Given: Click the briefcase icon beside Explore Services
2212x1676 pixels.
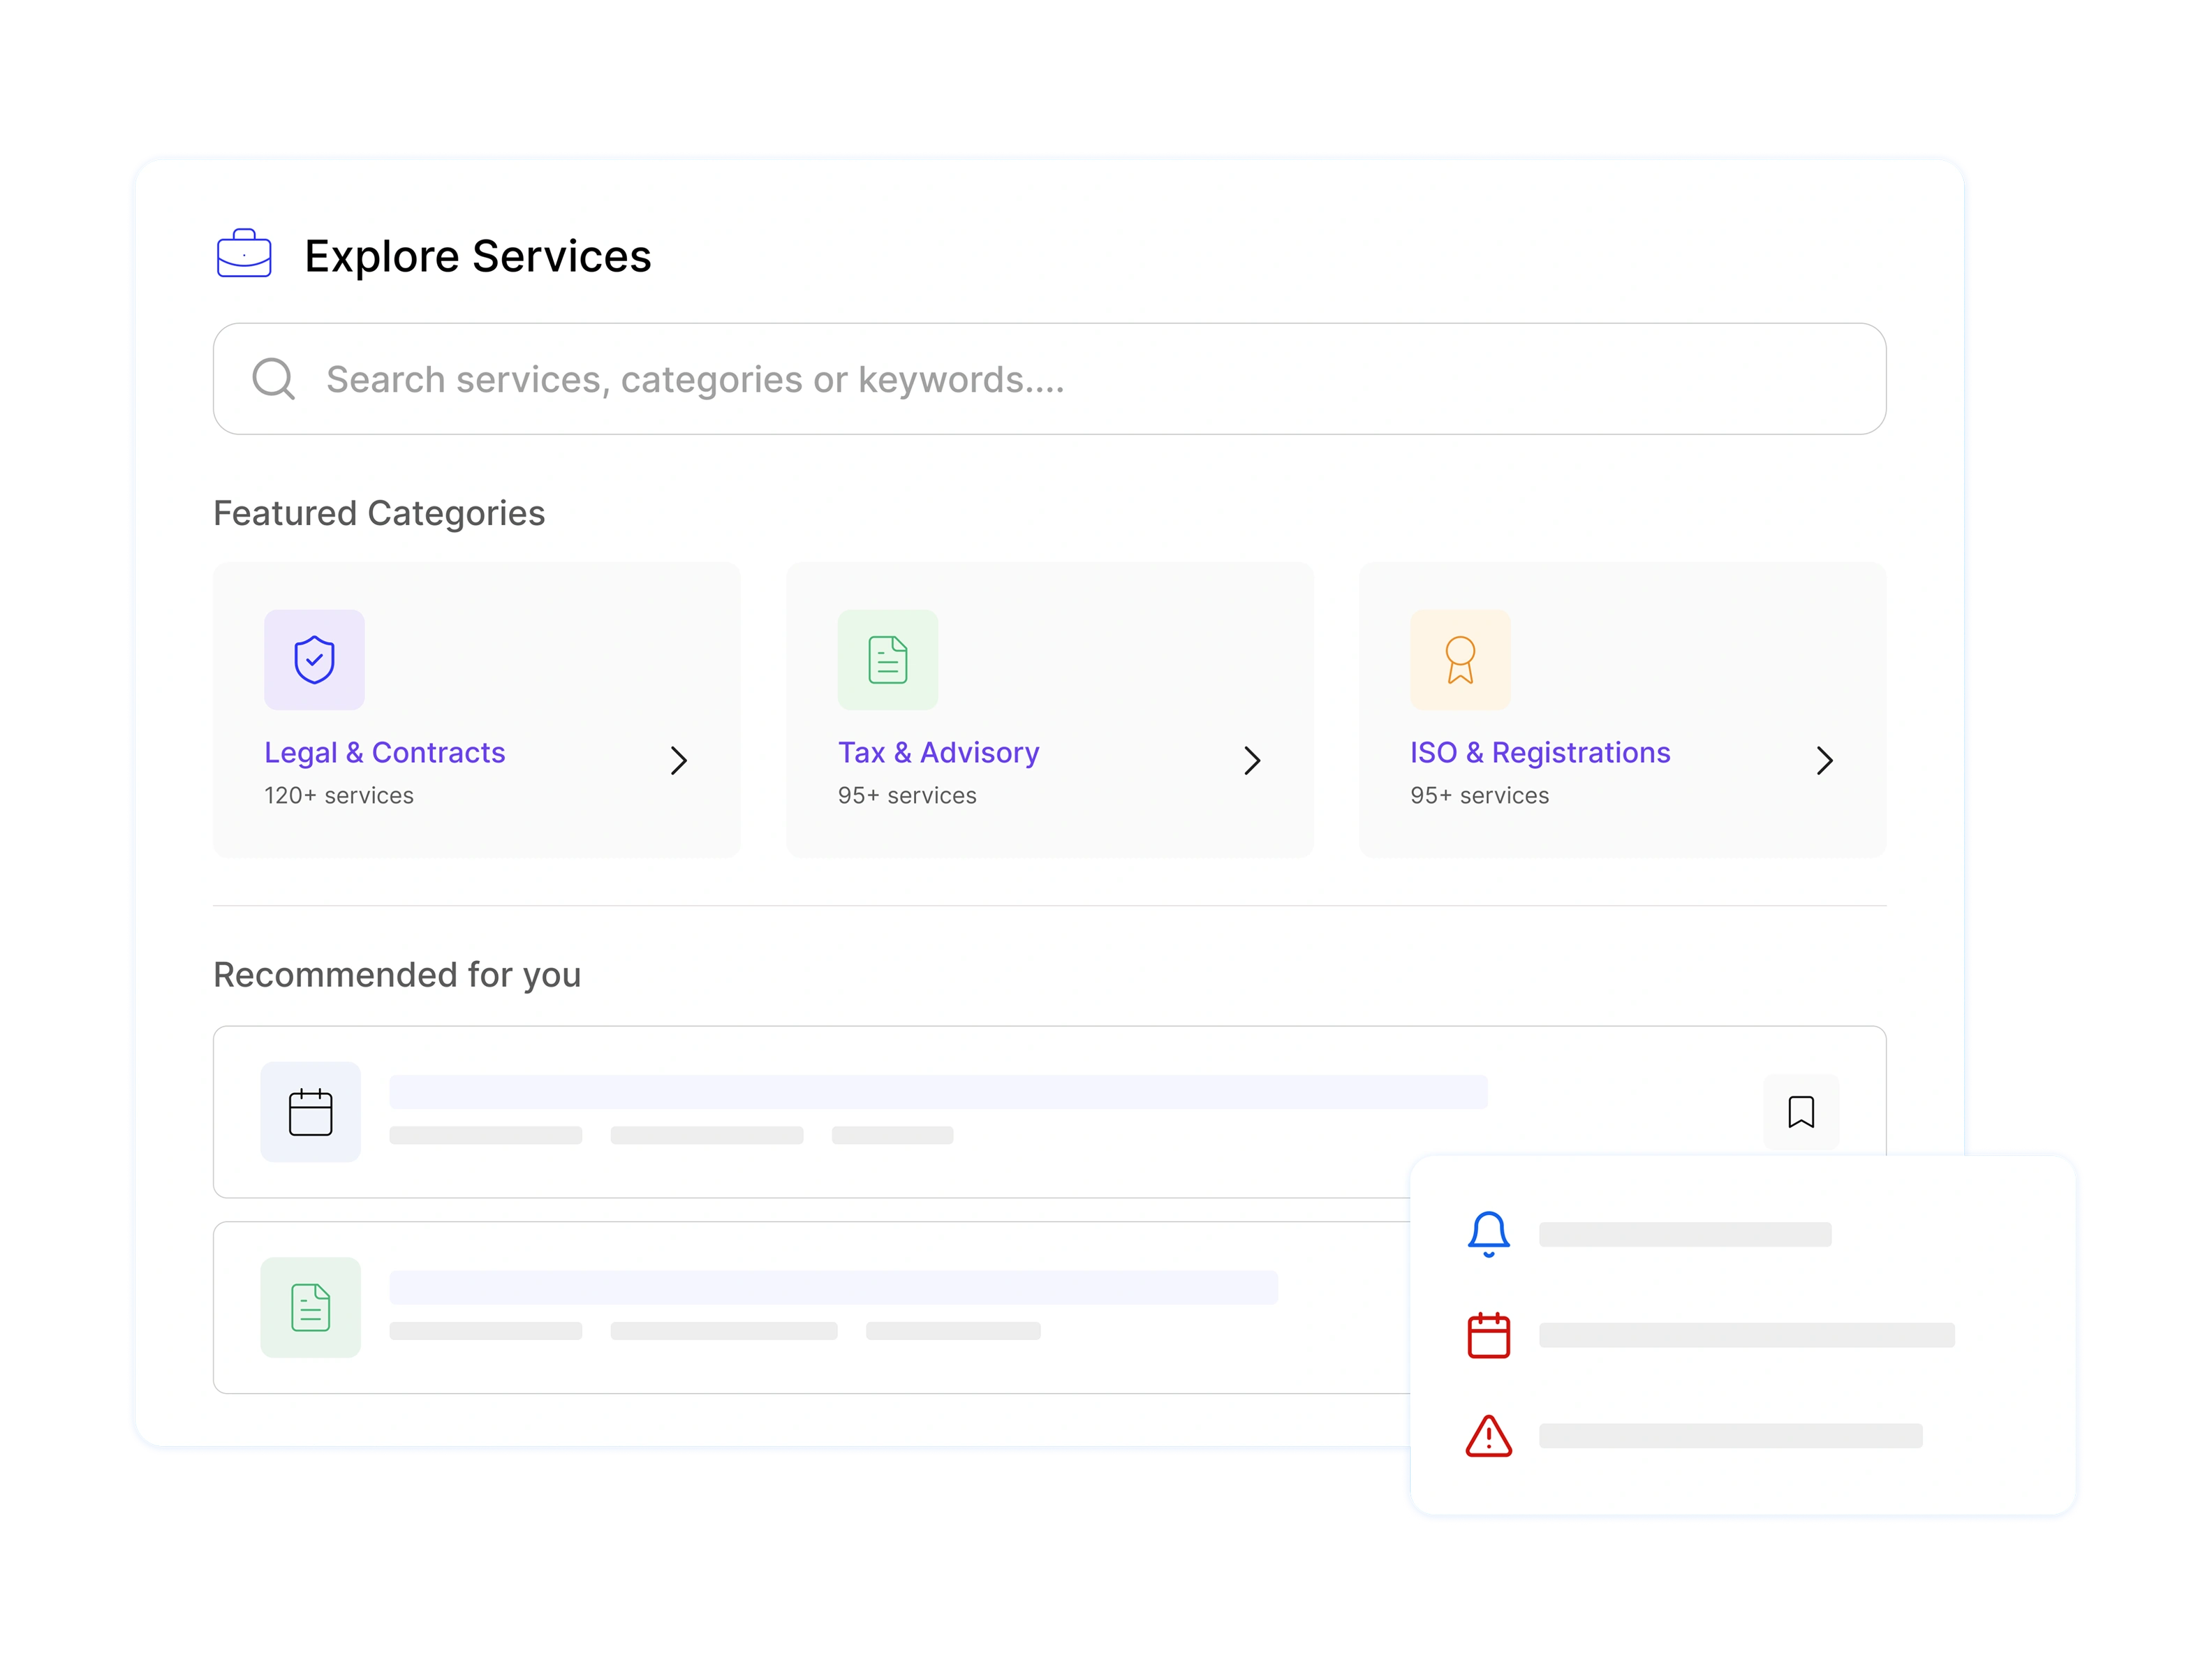Looking at the screenshot, I should pyautogui.click(x=244, y=254).
